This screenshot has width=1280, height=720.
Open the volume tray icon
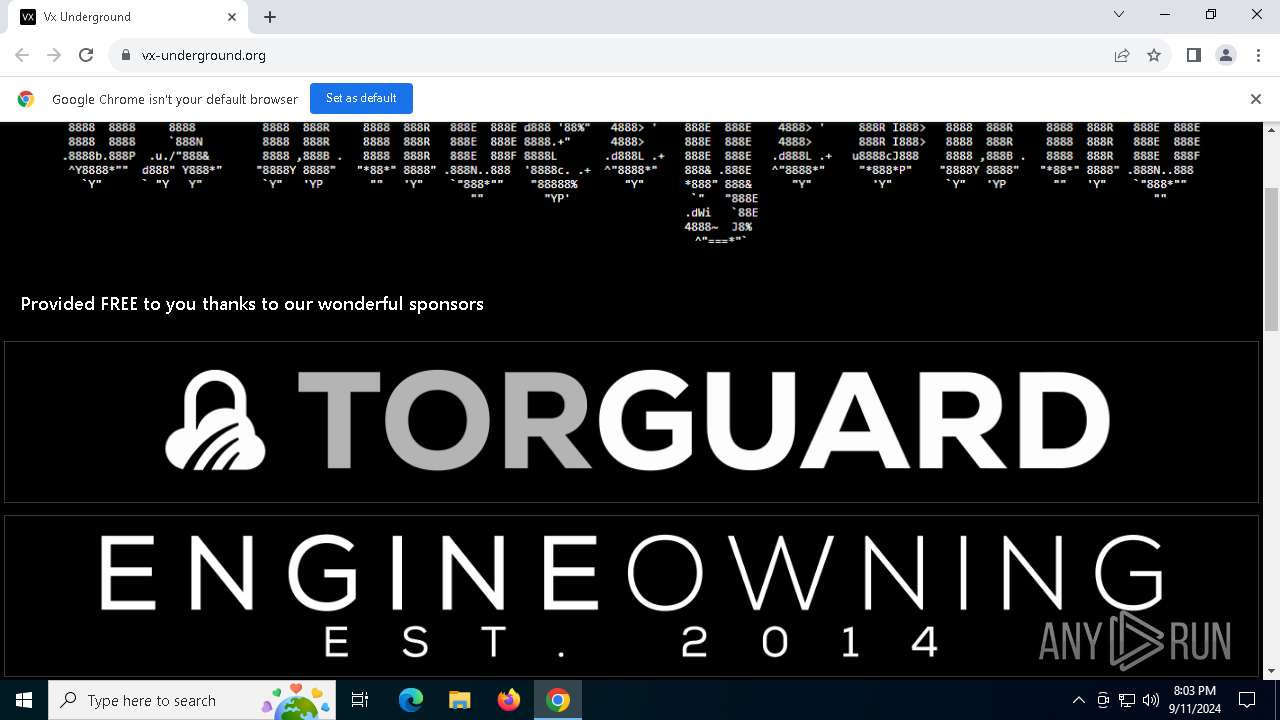[1151, 700]
